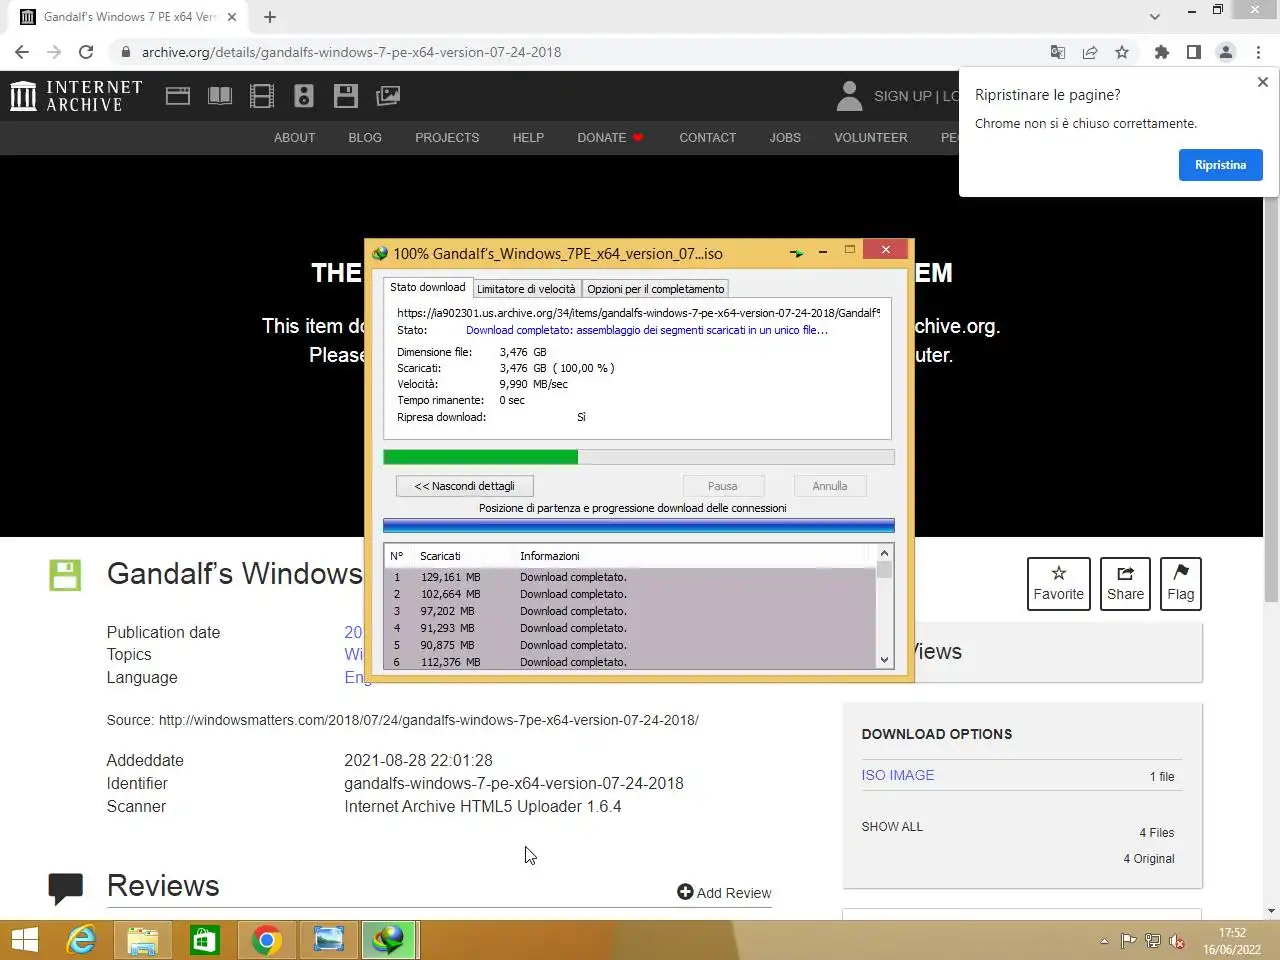Open the ISO IMAGE download link
This screenshot has height=960, width=1280.
[898, 775]
